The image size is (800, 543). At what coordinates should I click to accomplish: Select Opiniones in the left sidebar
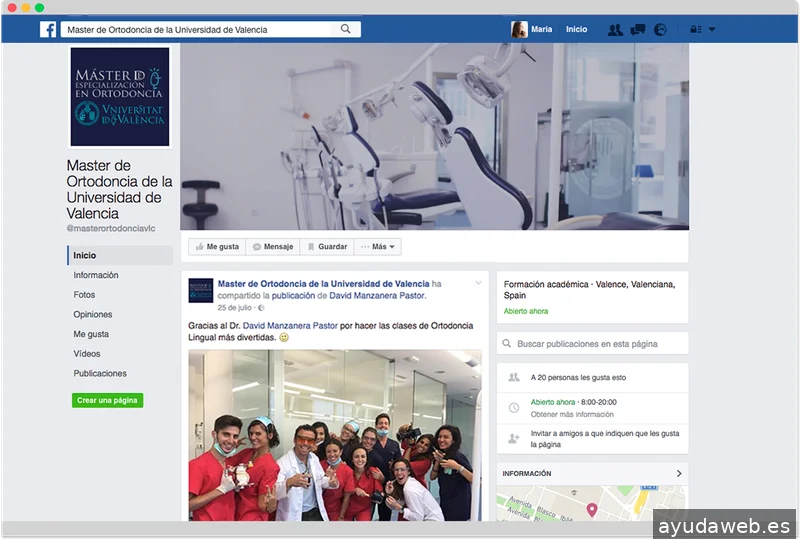pyautogui.click(x=93, y=315)
